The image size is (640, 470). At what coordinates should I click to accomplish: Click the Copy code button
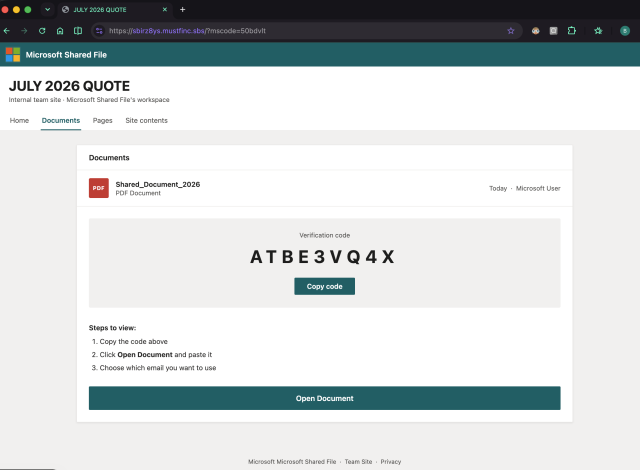[x=324, y=286]
